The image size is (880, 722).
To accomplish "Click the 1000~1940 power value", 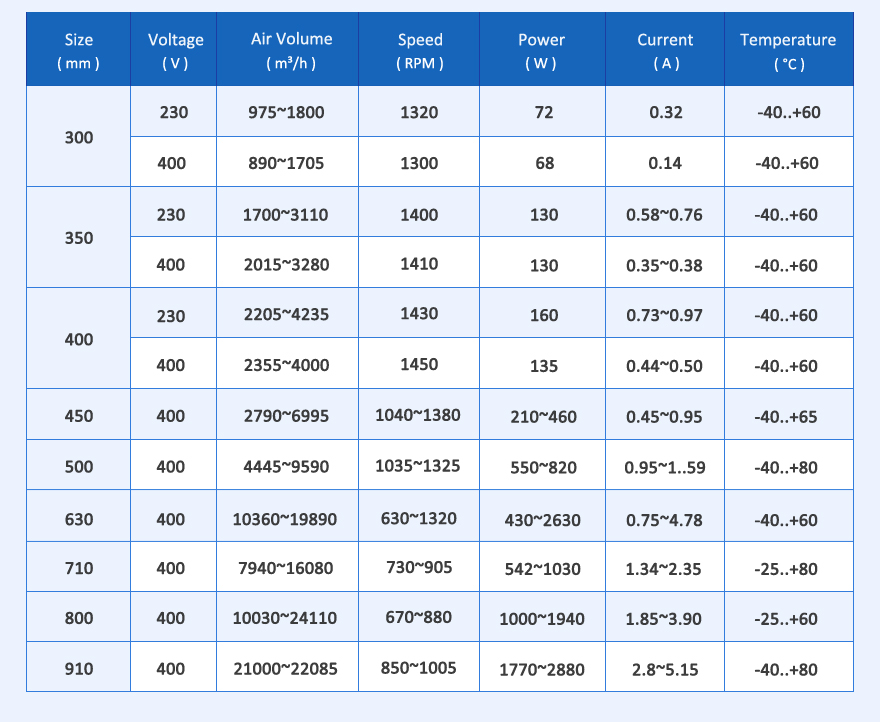I will point(543,619).
